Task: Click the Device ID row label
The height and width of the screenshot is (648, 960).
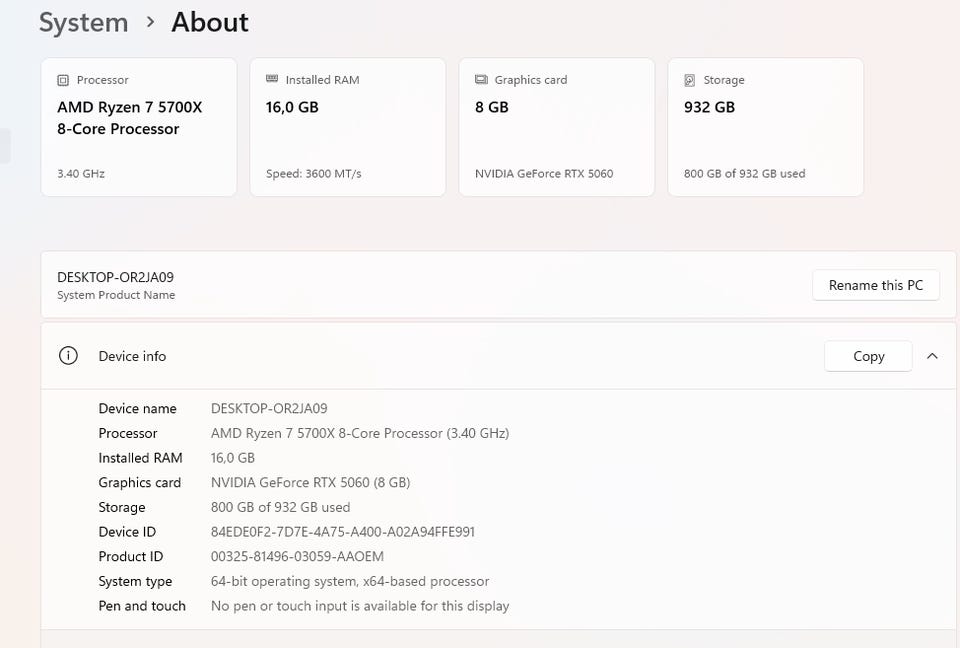Action: (x=127, y=532)
